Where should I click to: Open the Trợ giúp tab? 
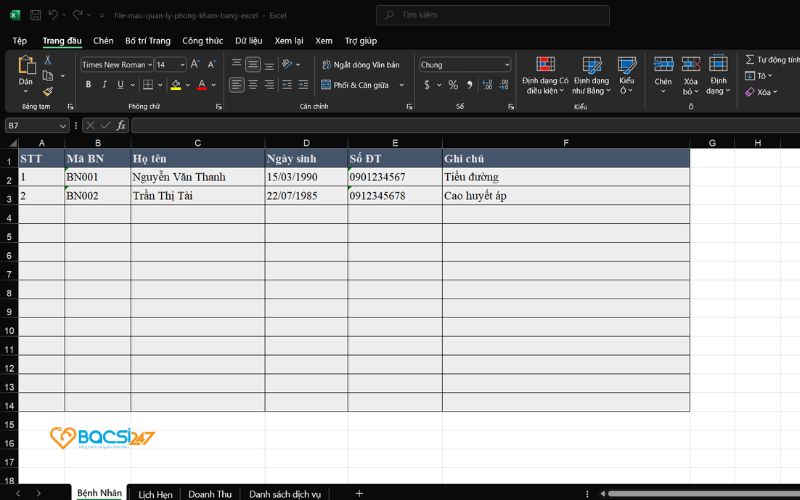tap(361, 41)
